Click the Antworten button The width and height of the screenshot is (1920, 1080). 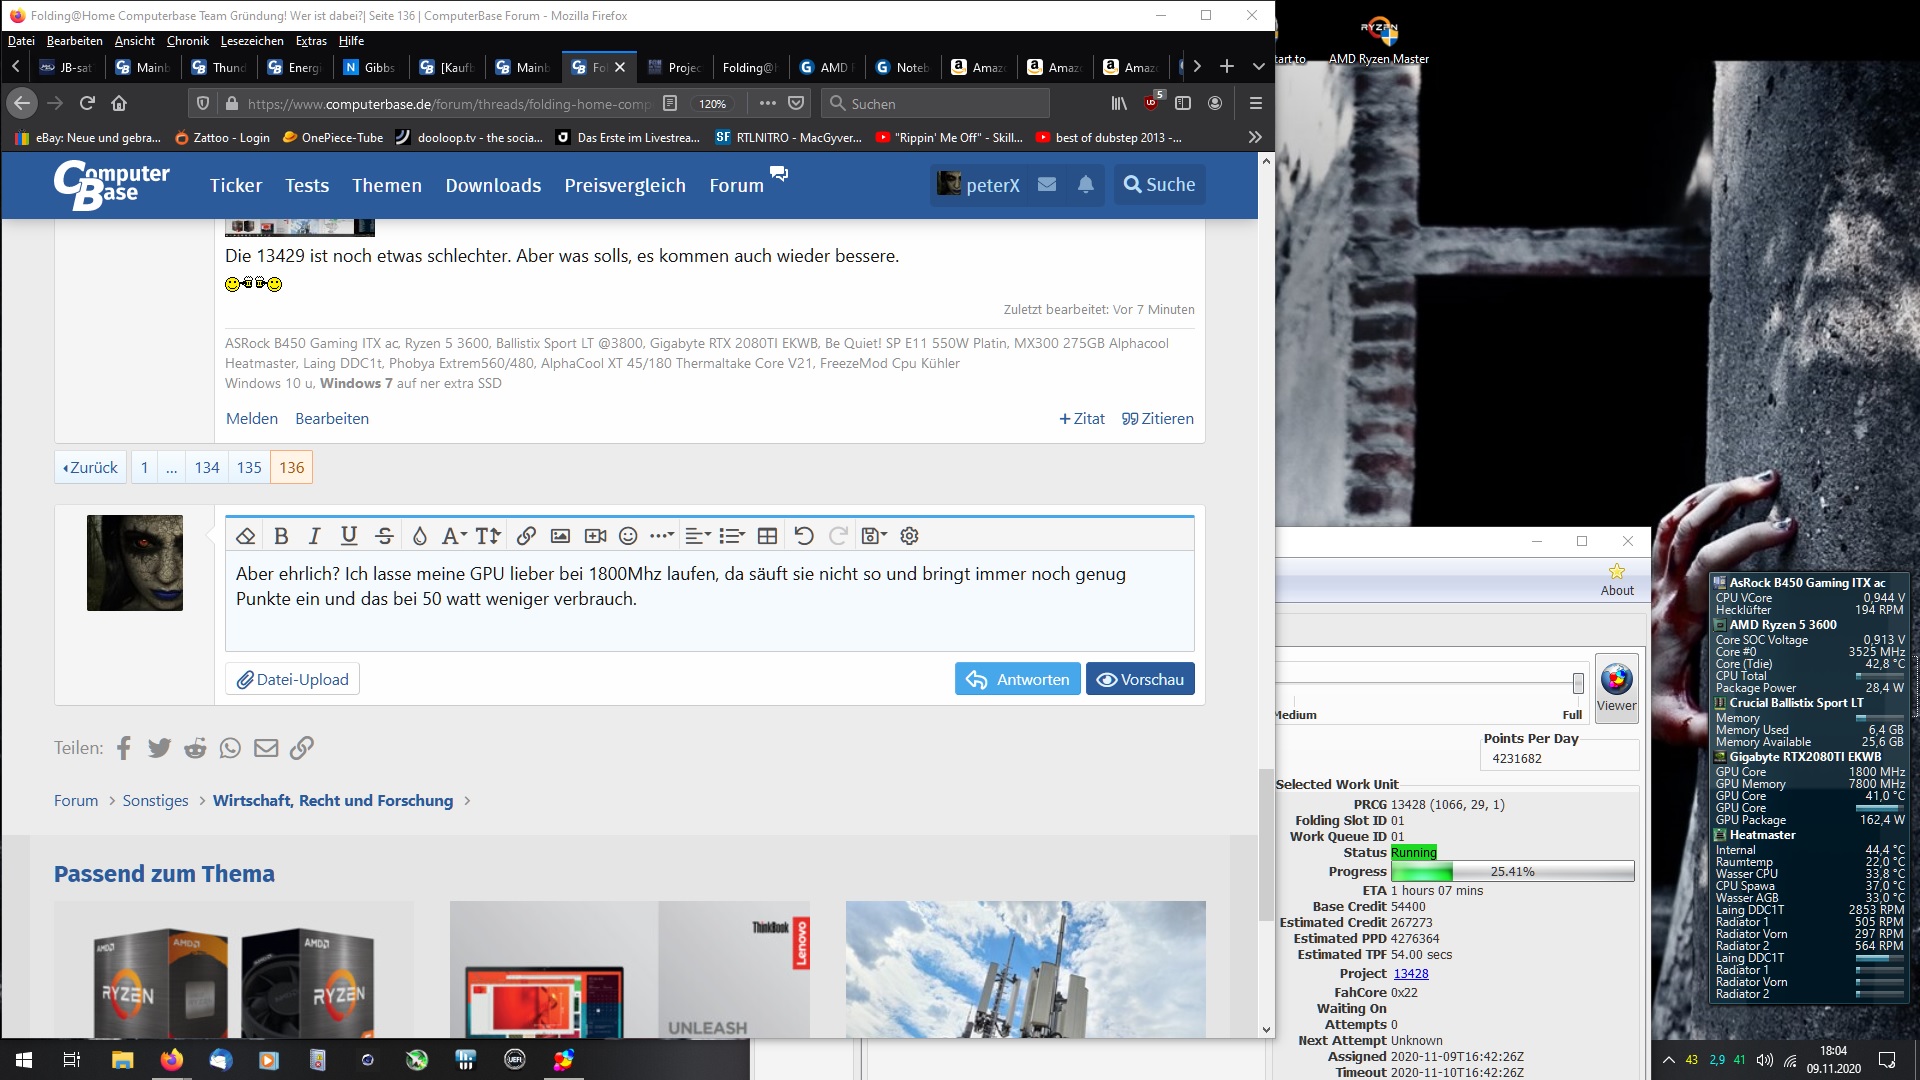click(1017, 679)
